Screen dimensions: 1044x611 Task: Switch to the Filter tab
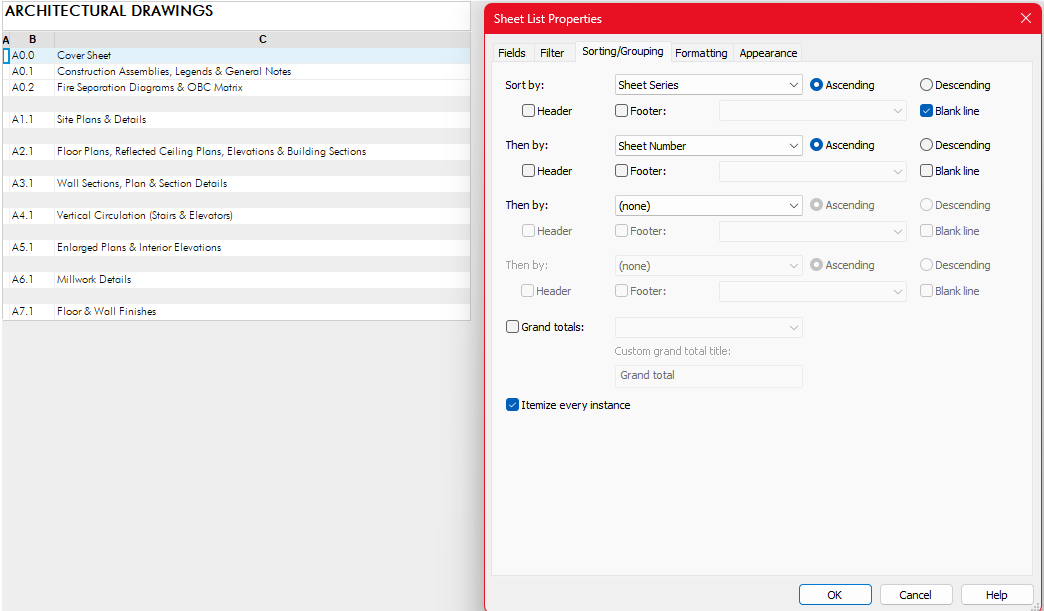[x=552, y=53]
